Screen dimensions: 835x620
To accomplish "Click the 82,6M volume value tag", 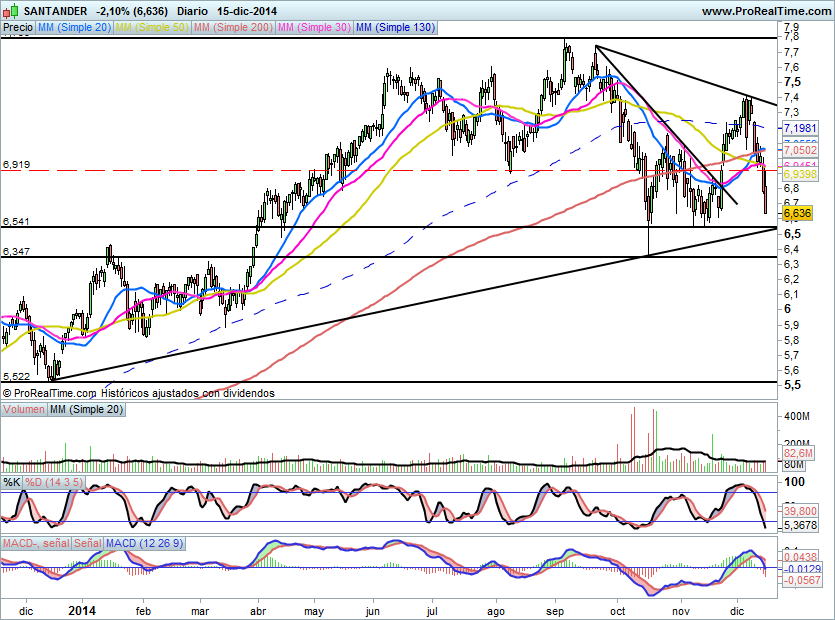I will [798, 453].
